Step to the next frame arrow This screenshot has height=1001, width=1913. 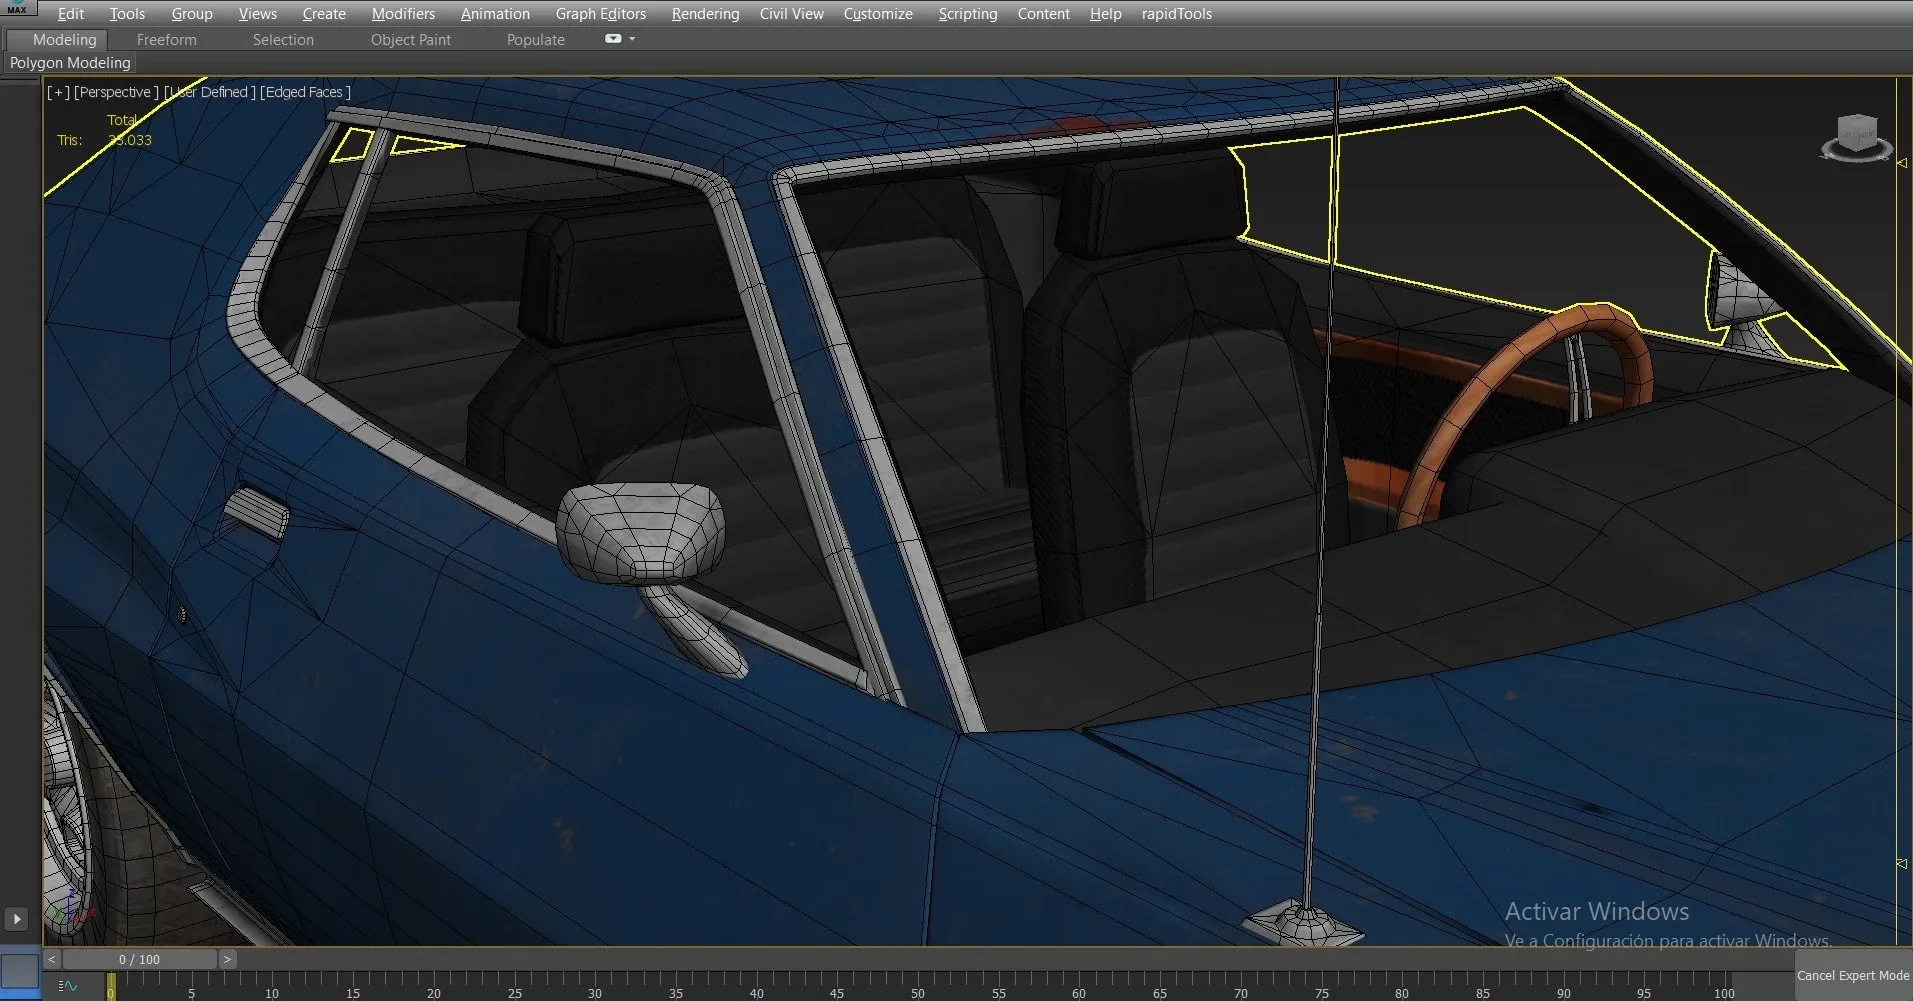(227, 959)
